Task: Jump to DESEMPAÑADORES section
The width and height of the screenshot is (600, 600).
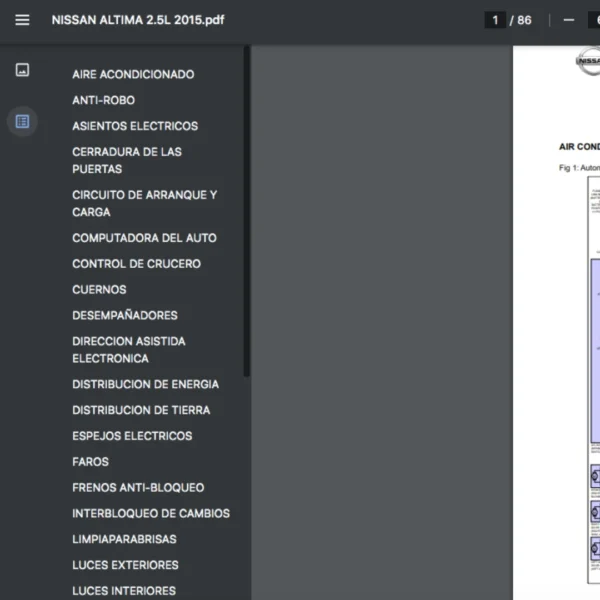Action: click(x=125, y=315)
